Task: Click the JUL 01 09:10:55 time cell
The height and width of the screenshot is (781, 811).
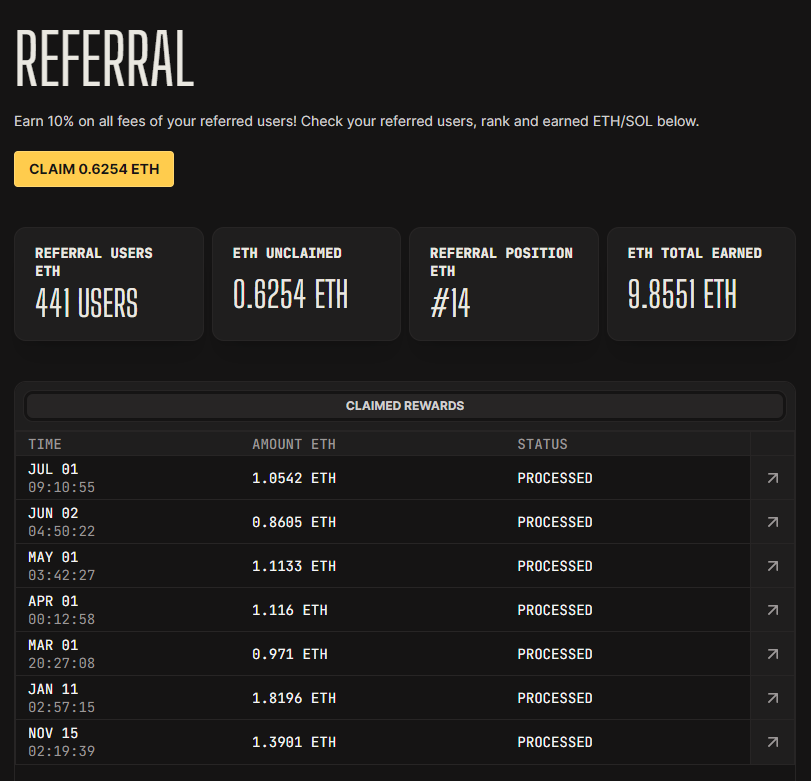Action: tap(62, 478)
